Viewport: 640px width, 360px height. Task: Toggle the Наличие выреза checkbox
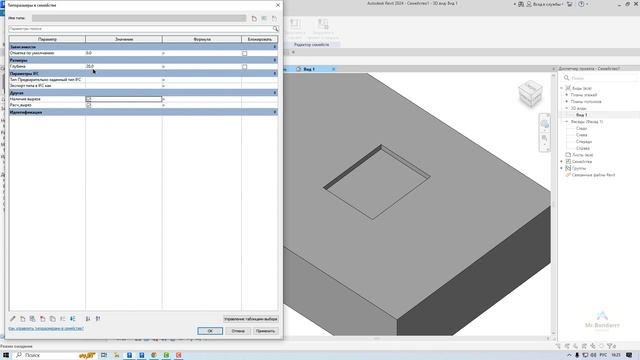89,99
